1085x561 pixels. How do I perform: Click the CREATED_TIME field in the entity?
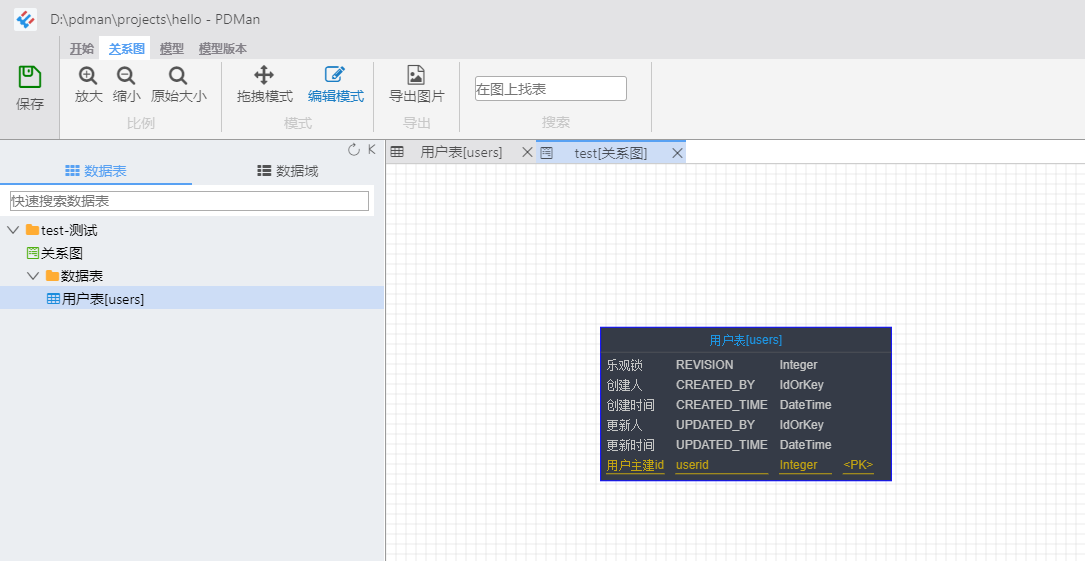click(x=722, y=405)
